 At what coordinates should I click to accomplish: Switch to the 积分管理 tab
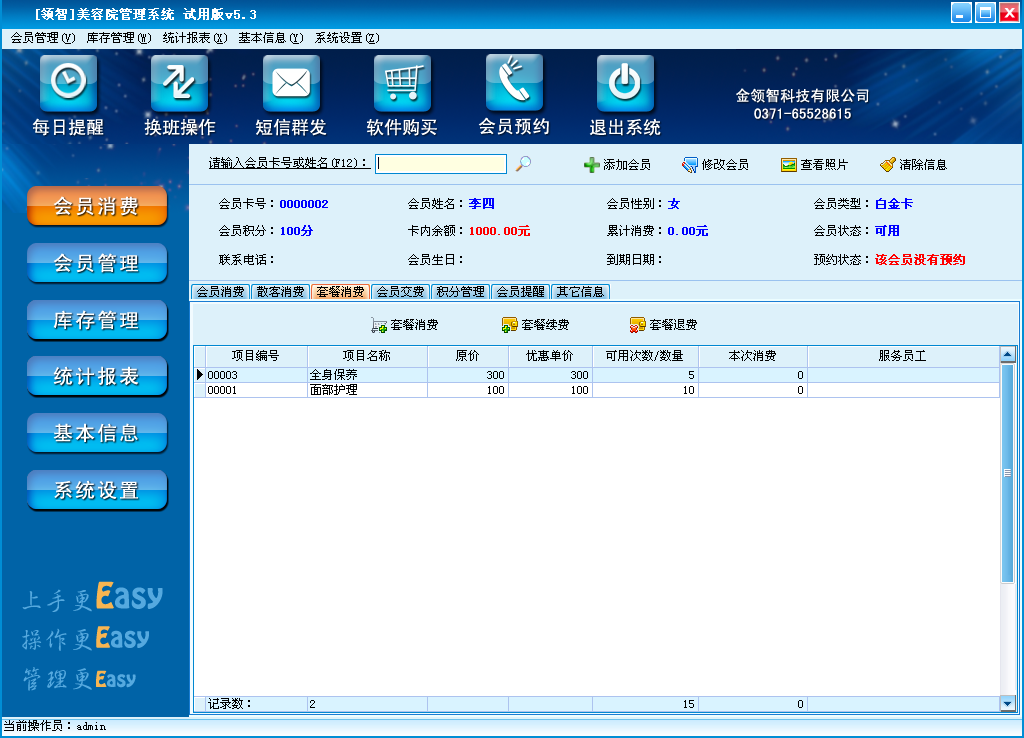pyautogui.click(x=461, y=292)
